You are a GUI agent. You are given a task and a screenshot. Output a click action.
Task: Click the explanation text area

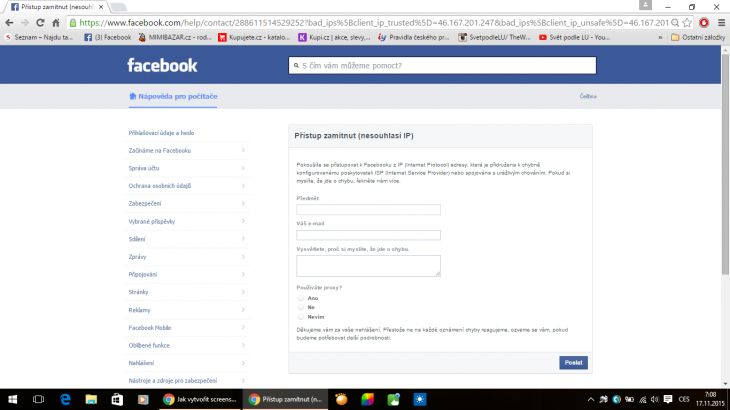point(368,266)
